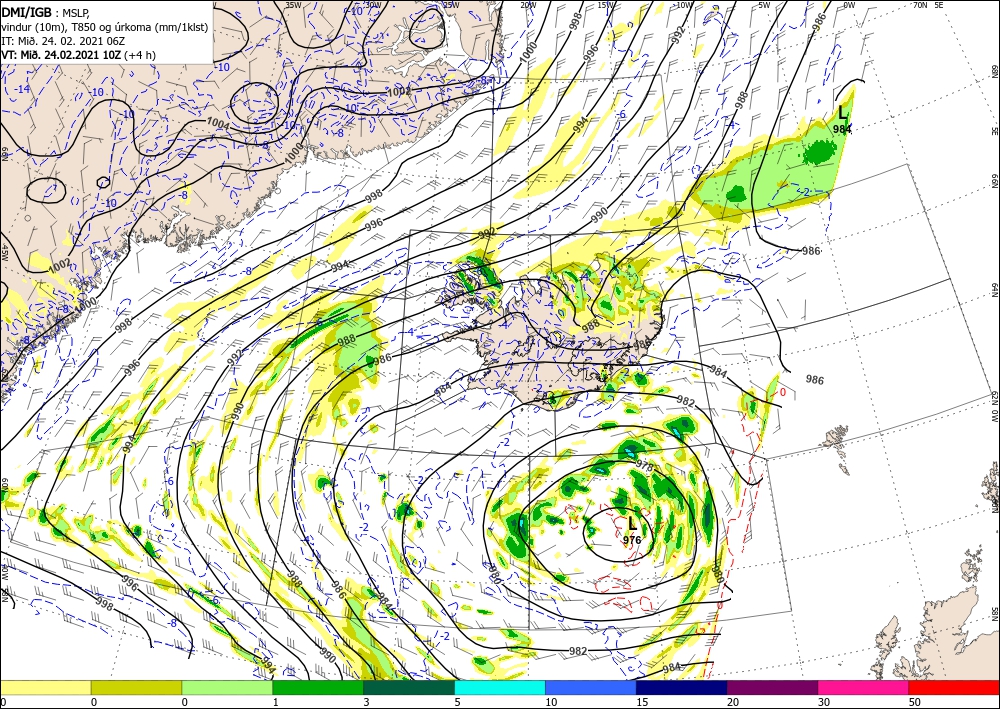The image size is (1000, 709).
Task: Click the olive-yellow legend swatch
Action: [x=136, y=688]
